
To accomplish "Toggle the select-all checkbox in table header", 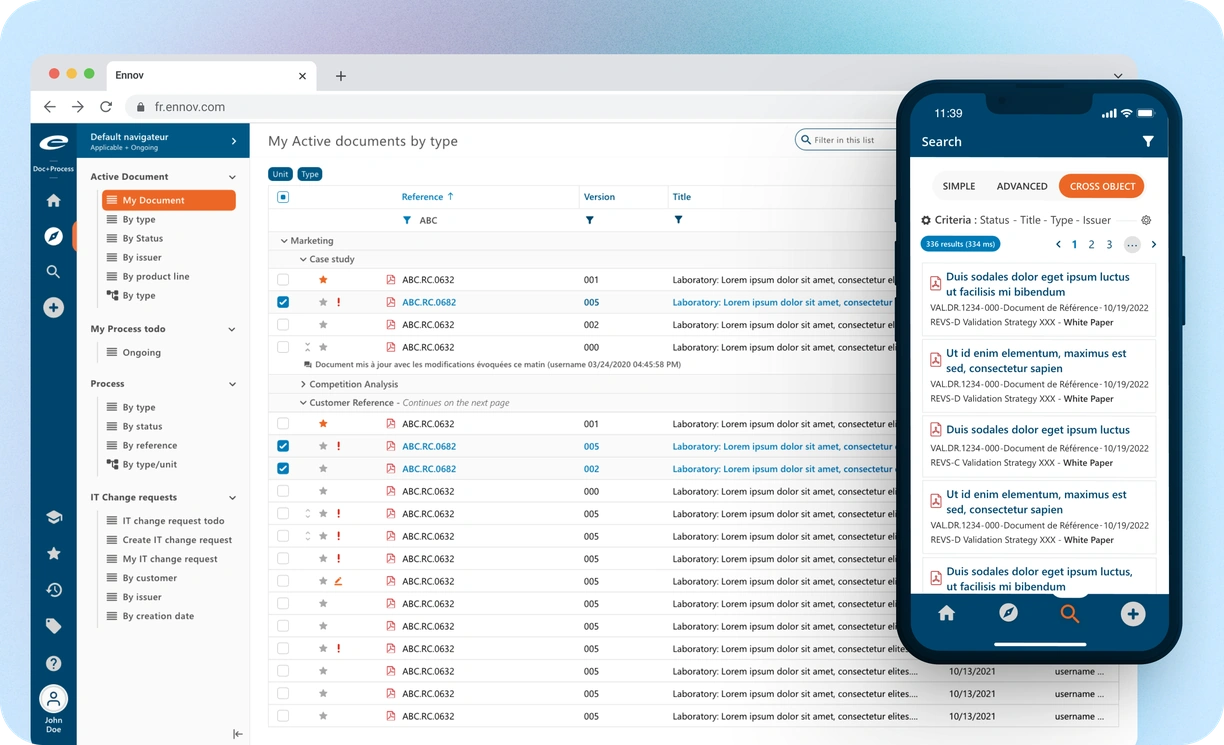I will pos(283,197).
